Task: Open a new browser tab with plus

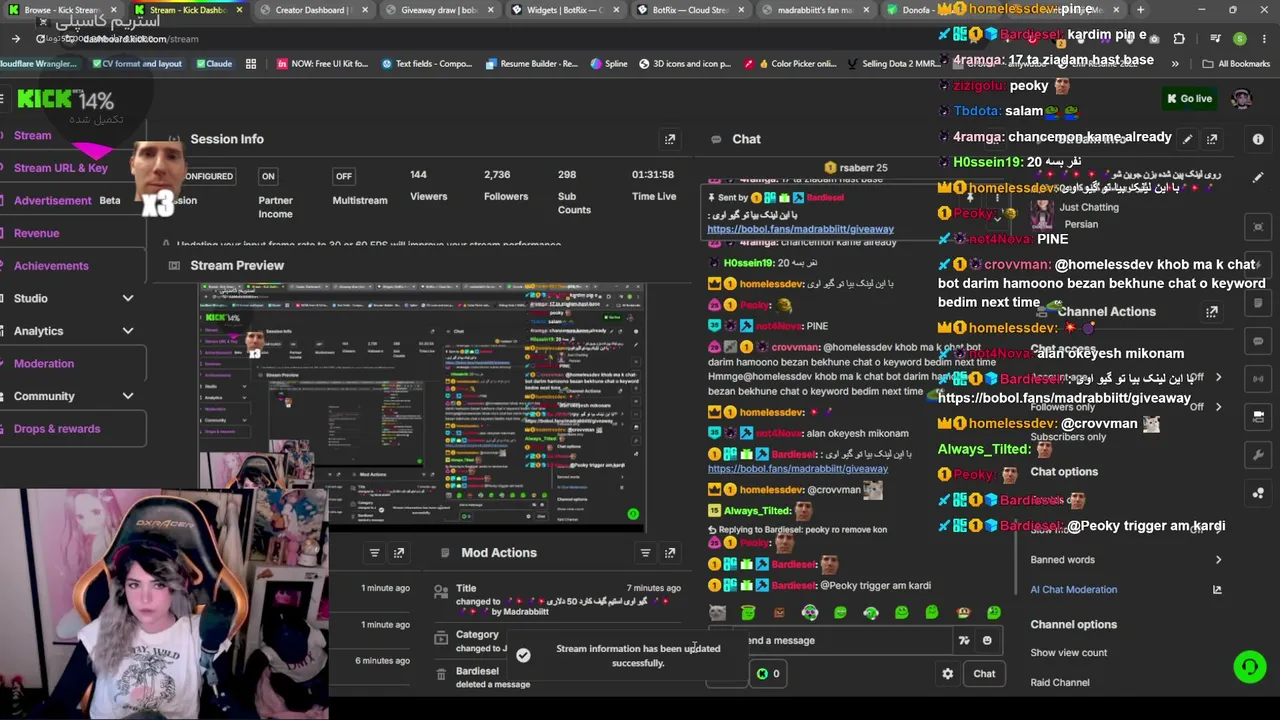Action: point(1140,10)
